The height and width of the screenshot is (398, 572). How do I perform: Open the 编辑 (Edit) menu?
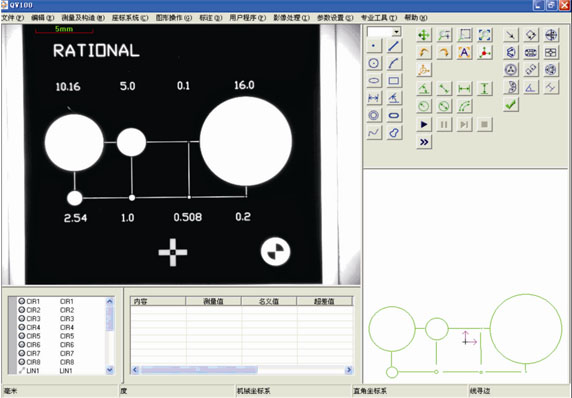click(x=43, y=18)
